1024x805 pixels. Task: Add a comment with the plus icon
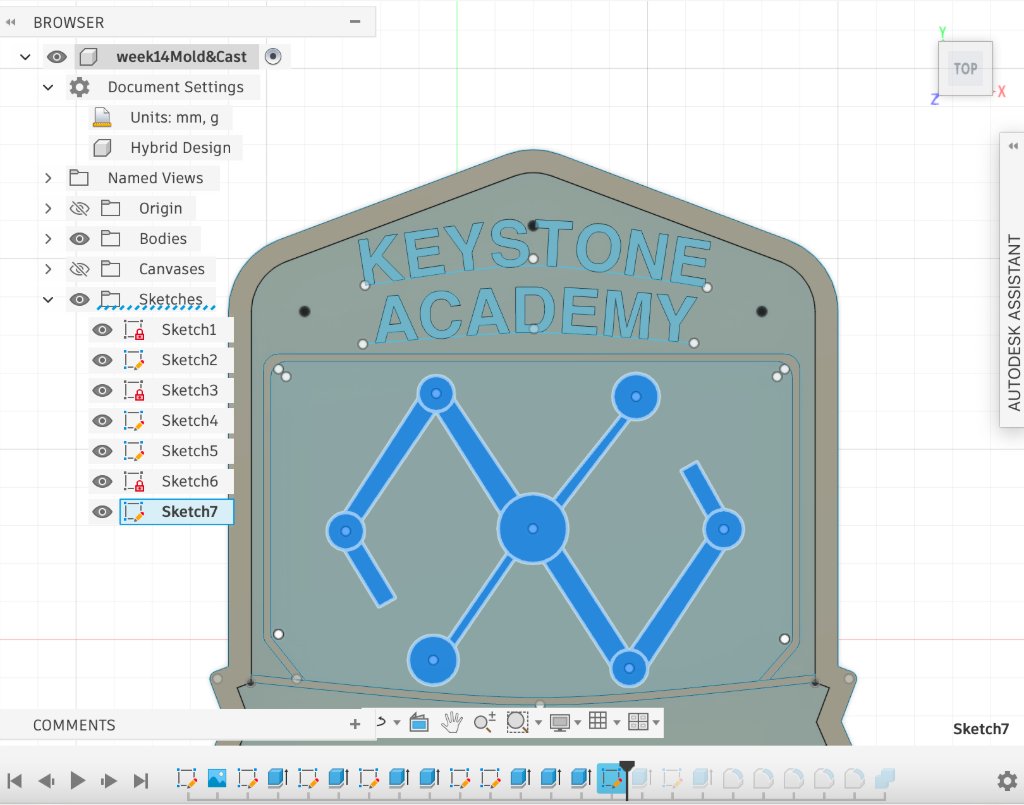click(355, 724)
